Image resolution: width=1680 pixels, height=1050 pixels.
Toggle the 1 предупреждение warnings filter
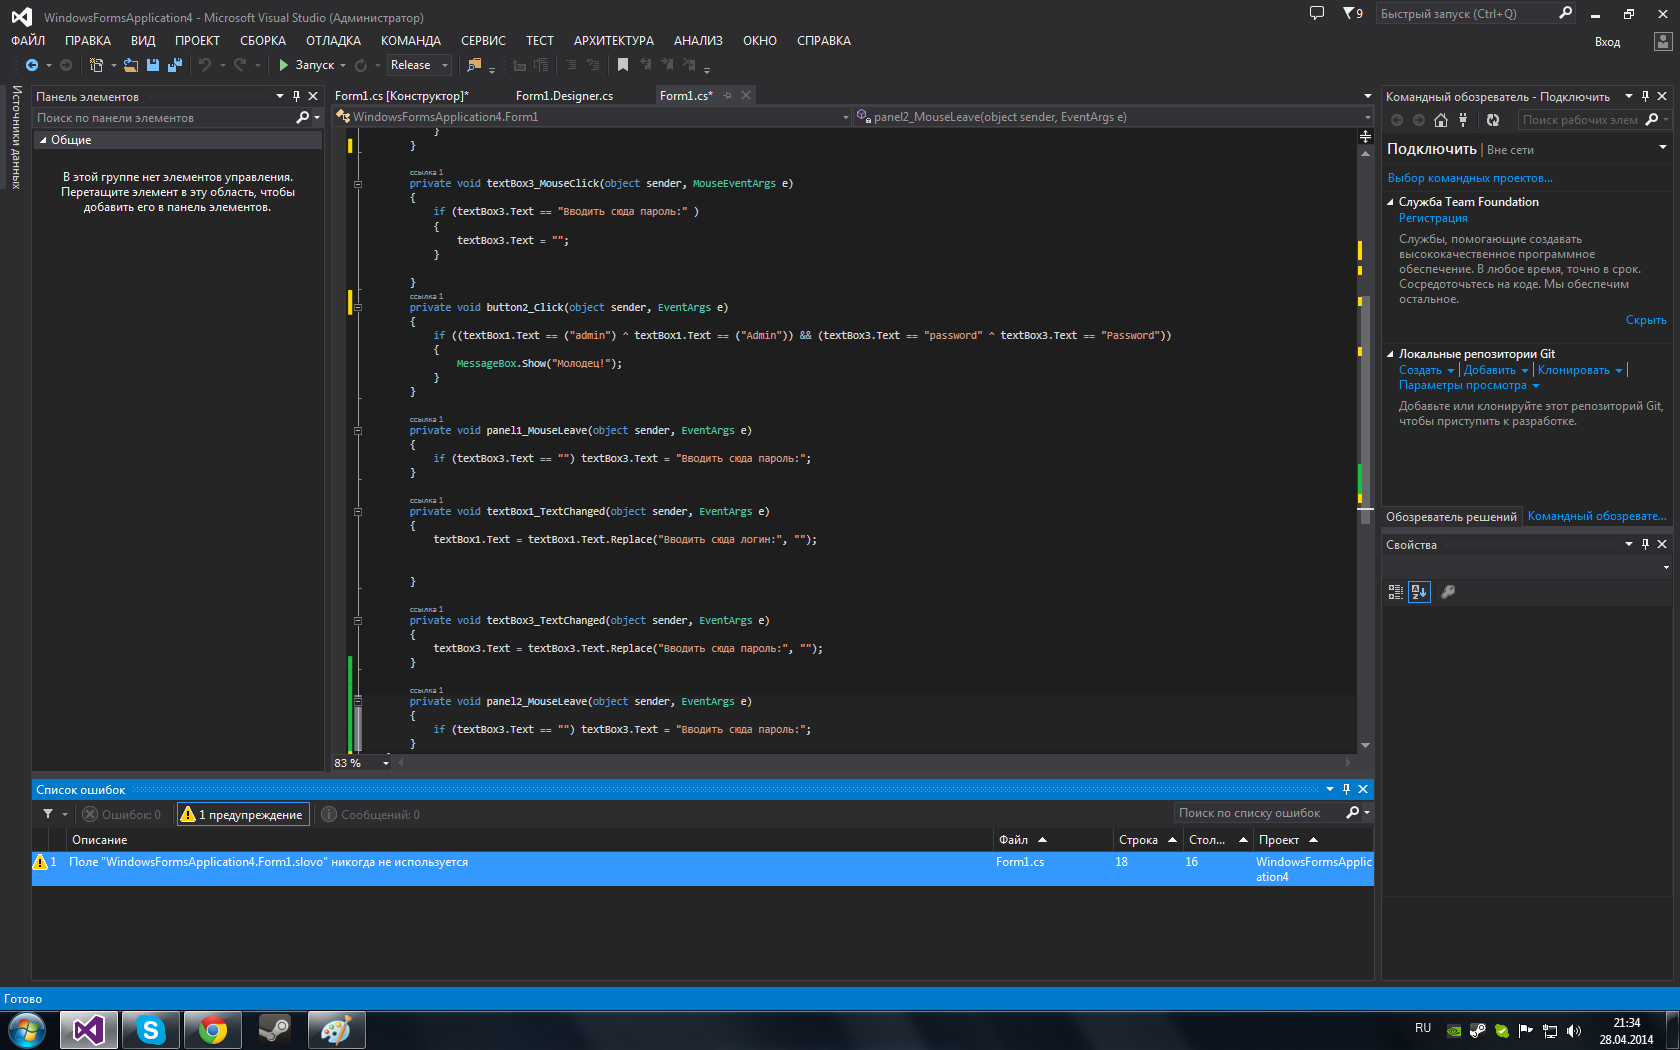coord(243,815)
